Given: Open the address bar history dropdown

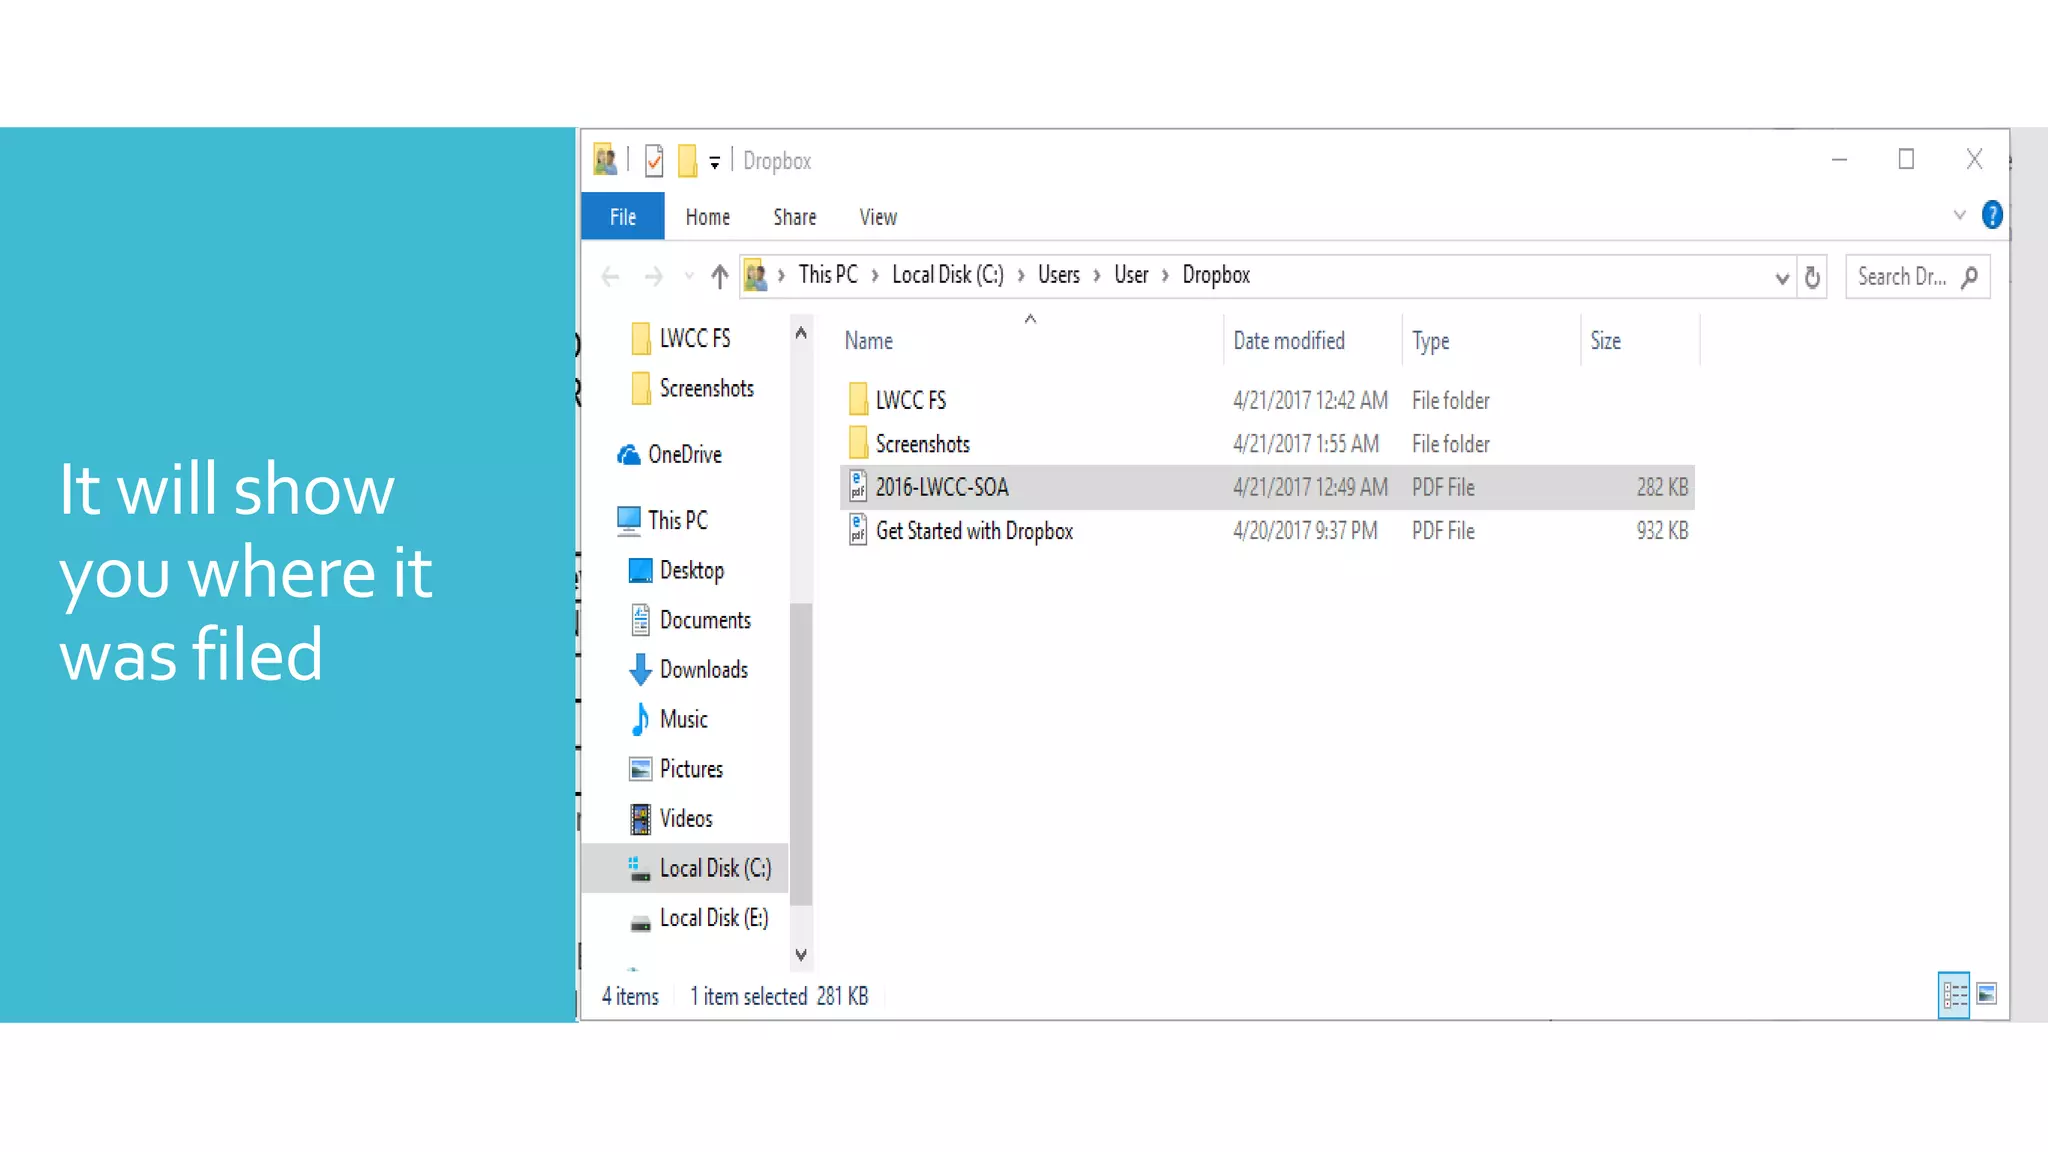Looking at the screenshot, I should pyautogui.click(x=1782, y=278).
